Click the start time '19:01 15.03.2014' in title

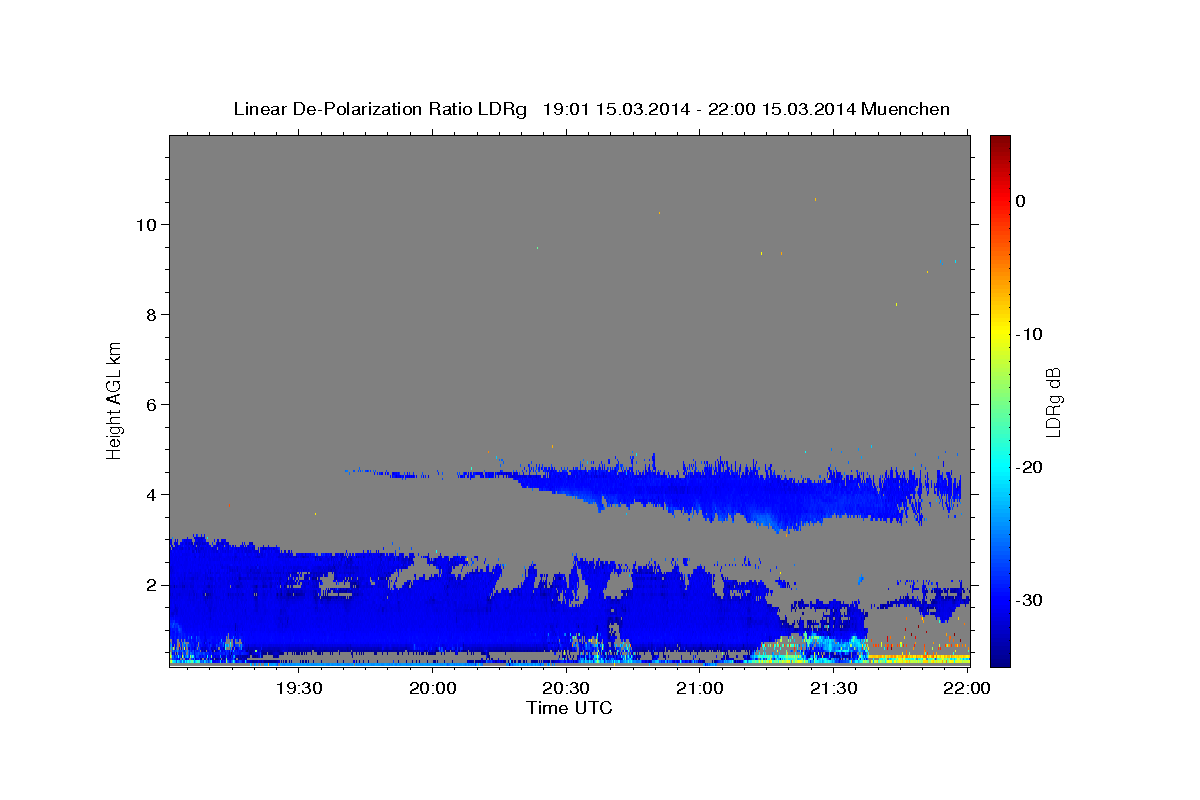pos(616,109)
